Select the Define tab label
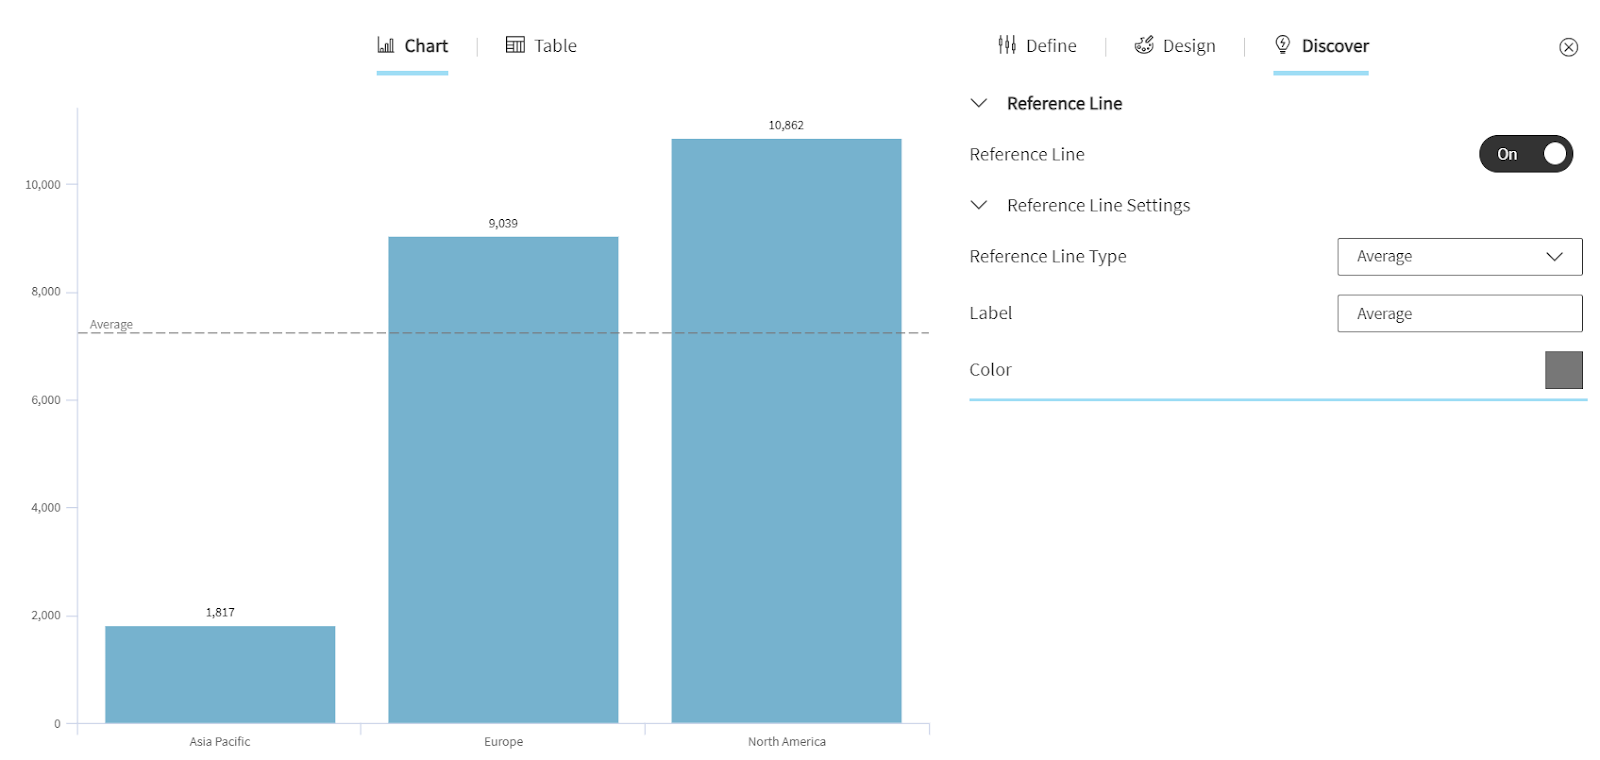Screen dimensions: 1600x760 (1051, 46)
